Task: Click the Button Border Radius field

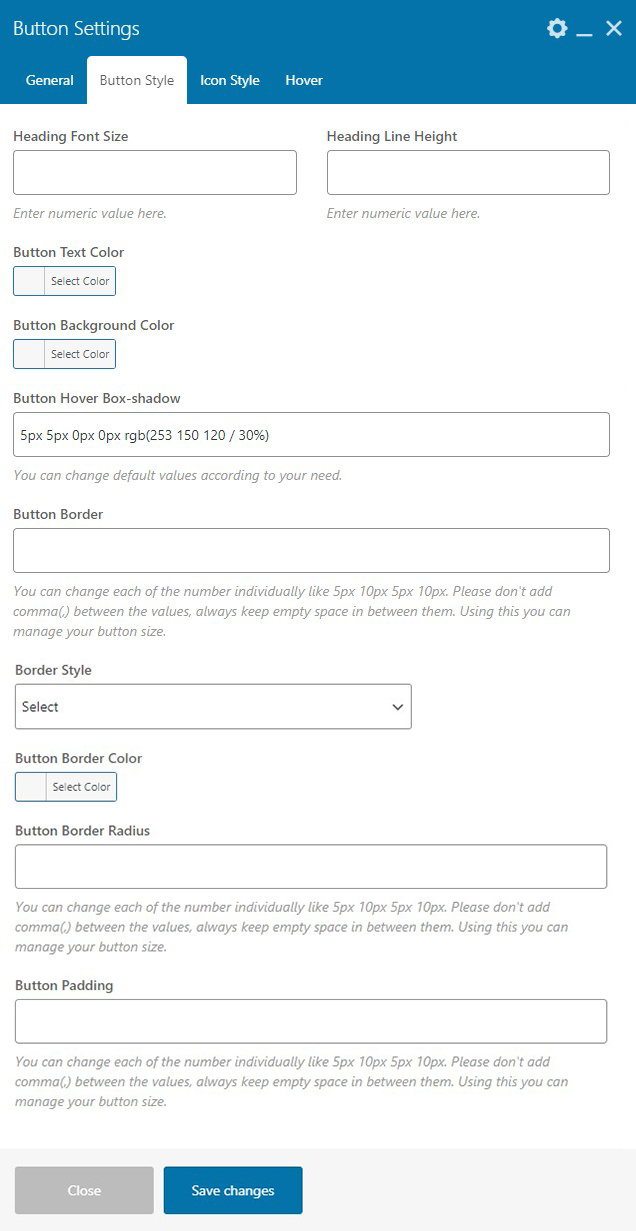Action: click(x=311, y=867)
